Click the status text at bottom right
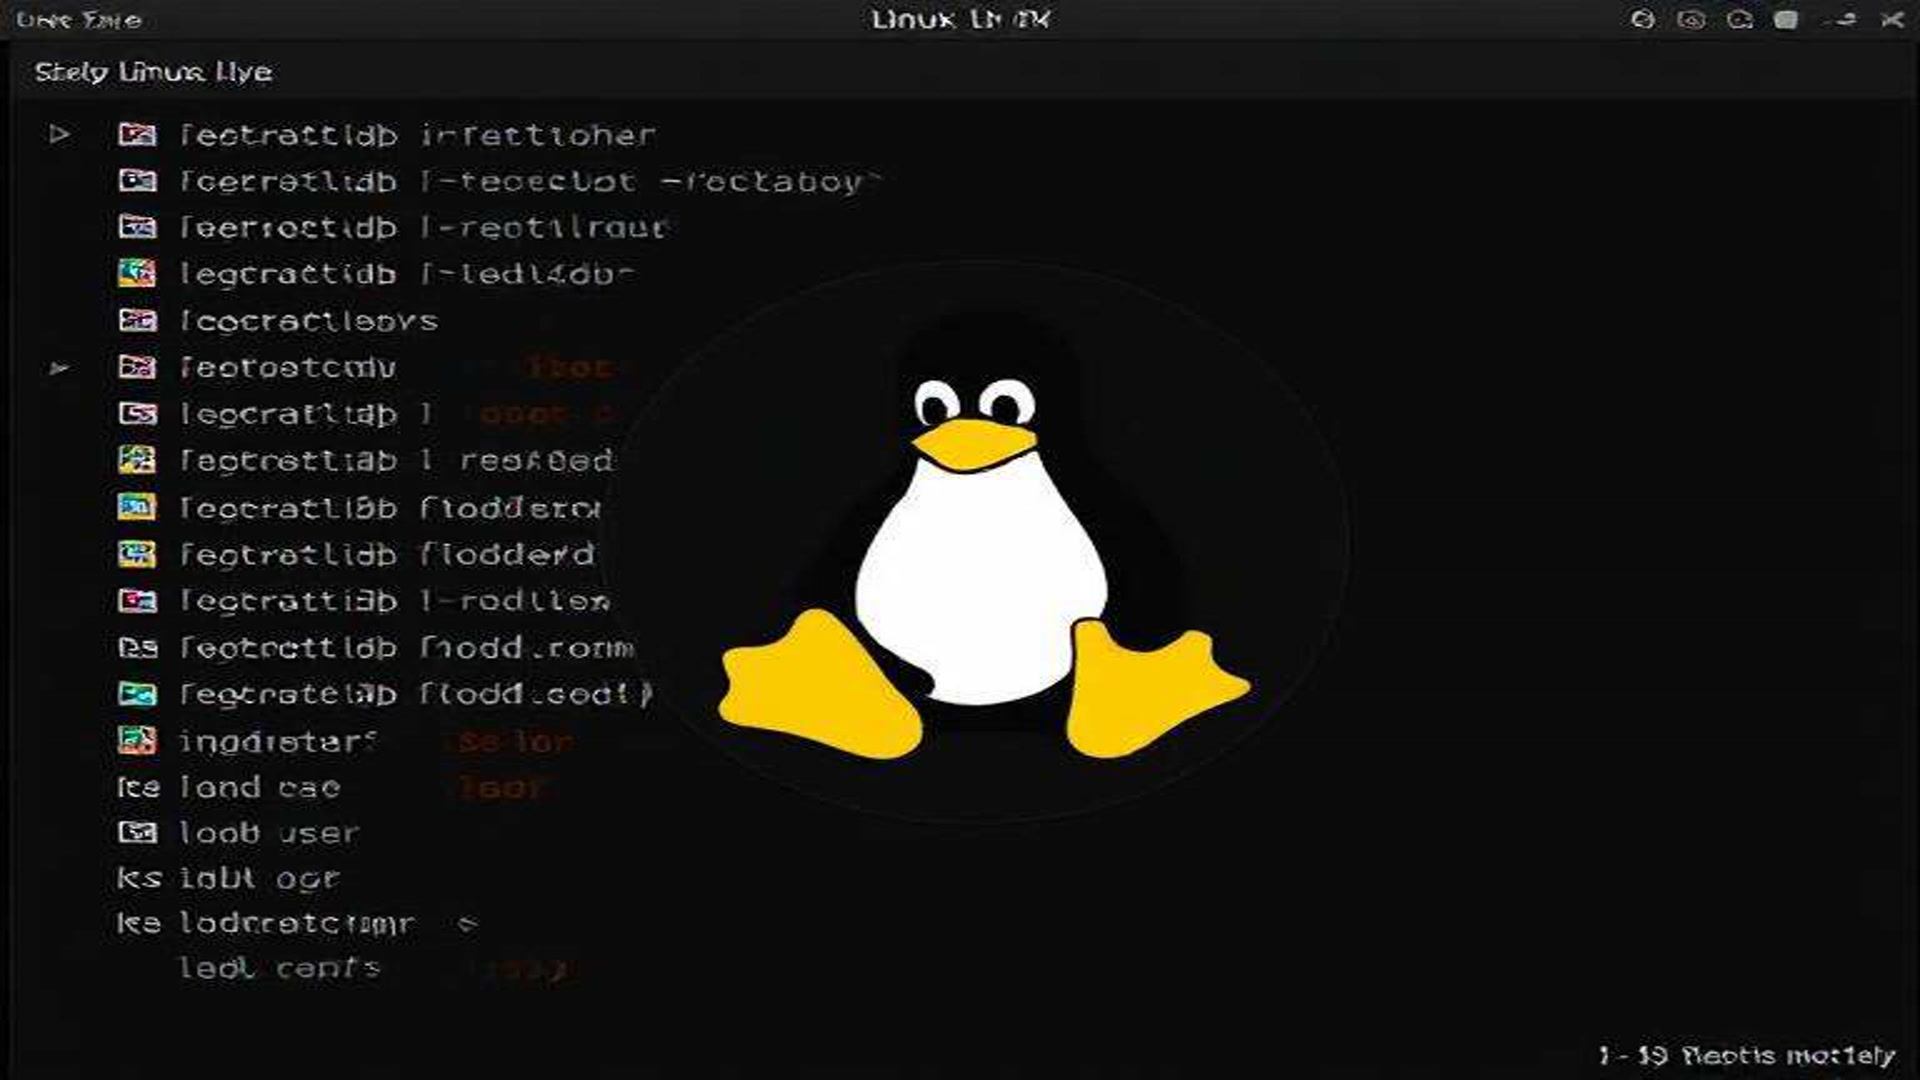 pyautogui.click(x=1746, y=1055)
